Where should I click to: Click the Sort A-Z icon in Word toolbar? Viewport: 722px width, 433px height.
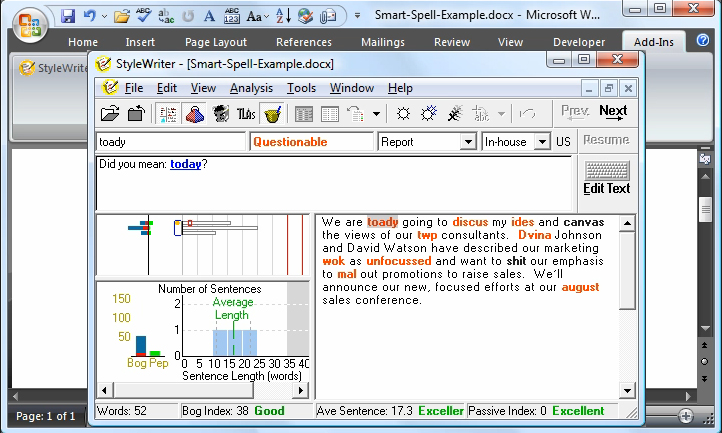(283, 16)
